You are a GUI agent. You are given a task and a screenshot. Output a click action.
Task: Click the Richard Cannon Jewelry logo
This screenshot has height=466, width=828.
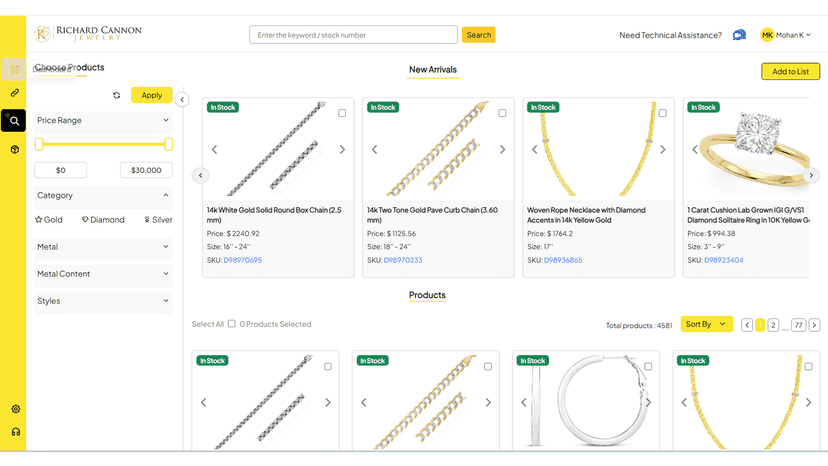(88, 33)
